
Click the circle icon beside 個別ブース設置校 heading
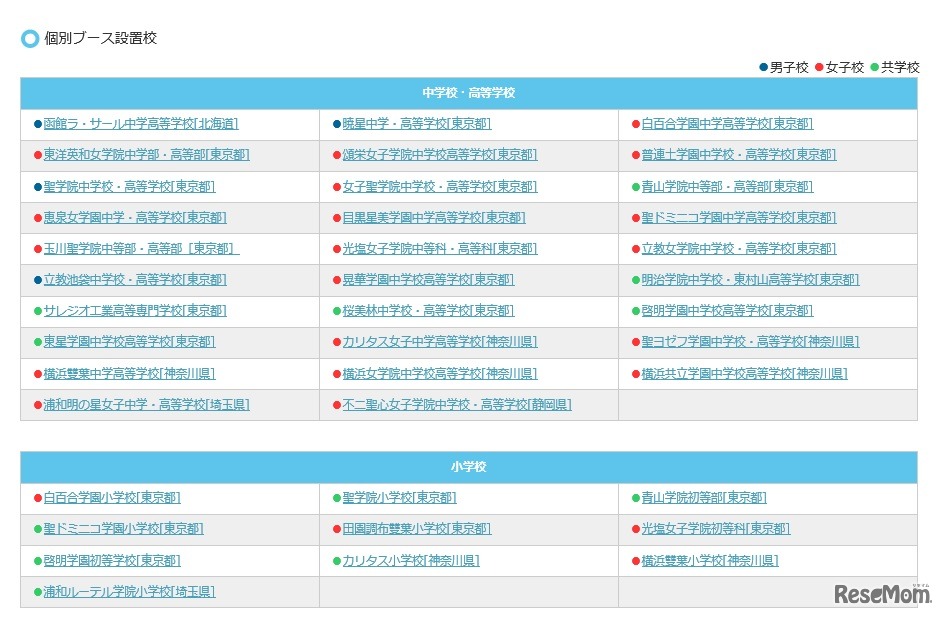point(29,39)
